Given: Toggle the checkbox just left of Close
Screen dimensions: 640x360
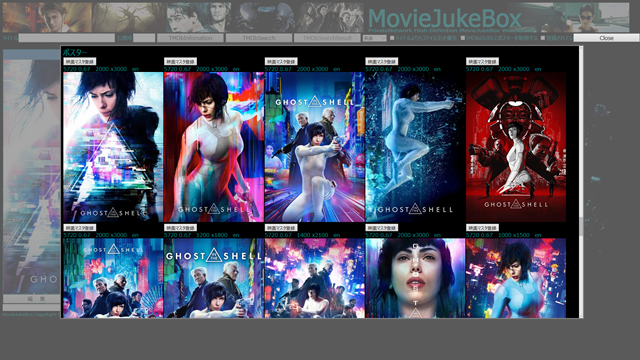Looking at the screenshot, I should pos(543,38).
